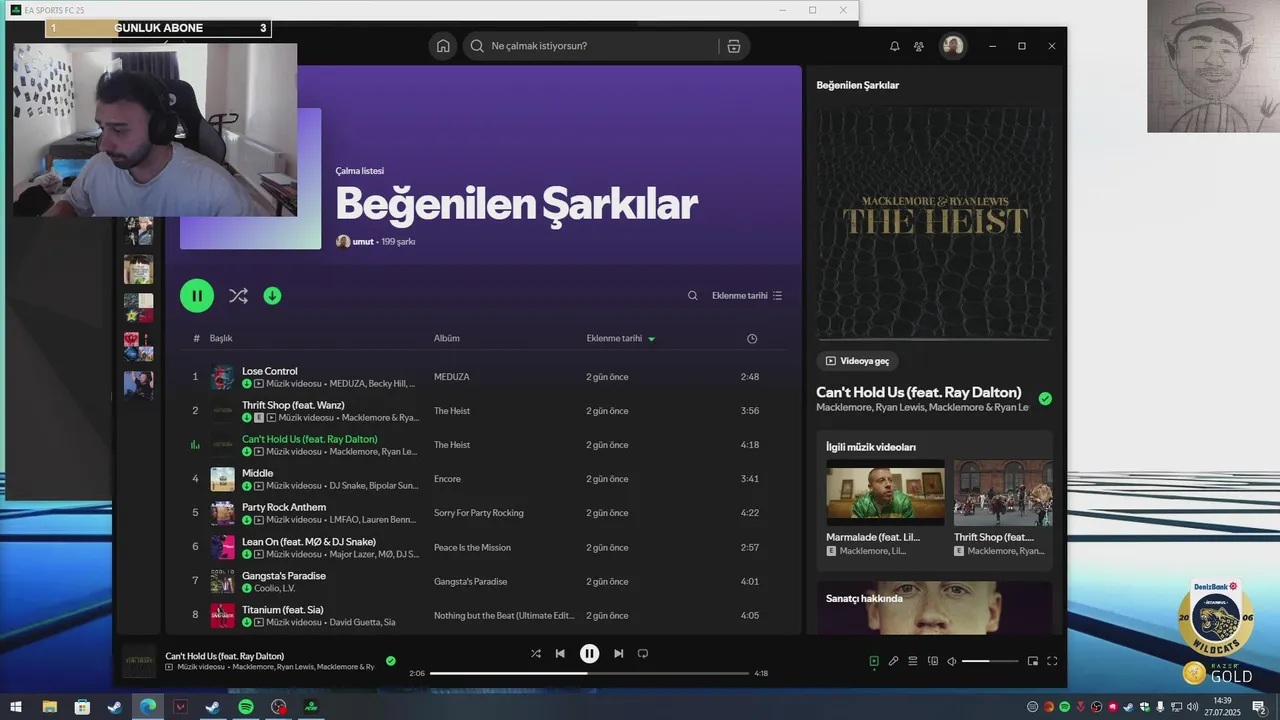Open album 'Sorry For Party Rocking'
Image resolution: width=1280 pixels, height=720 pixels.
[478, 513]
